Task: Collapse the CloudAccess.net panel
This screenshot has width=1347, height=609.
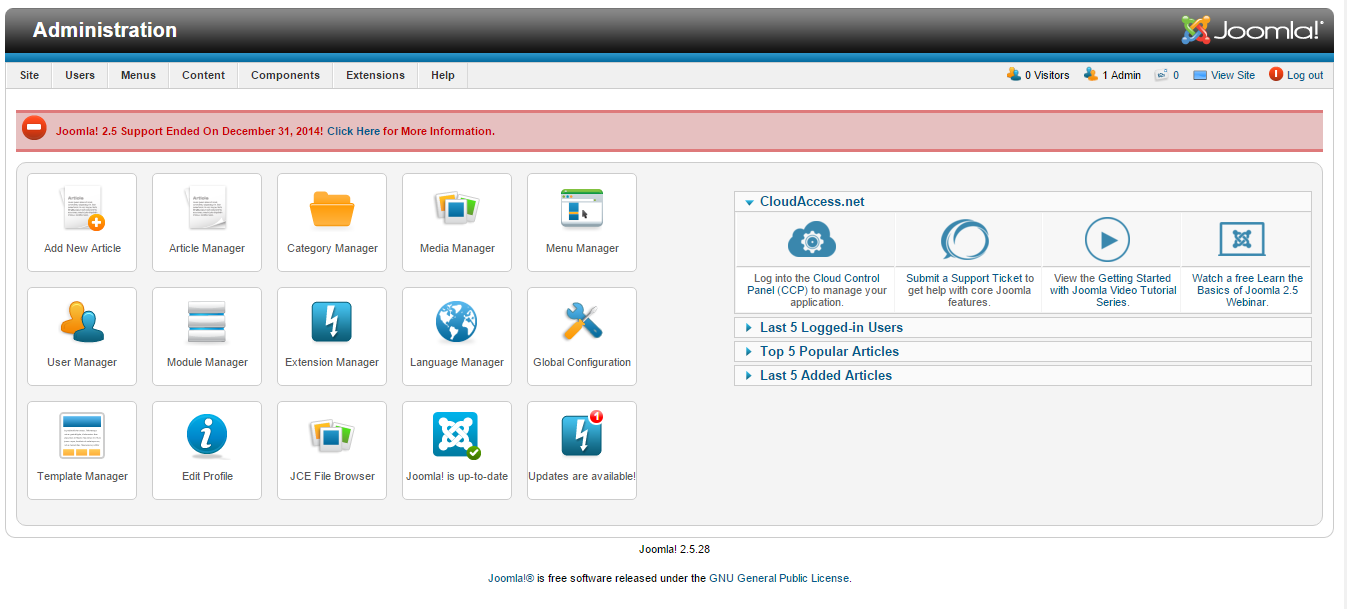Action: [x=1022, y=201]
